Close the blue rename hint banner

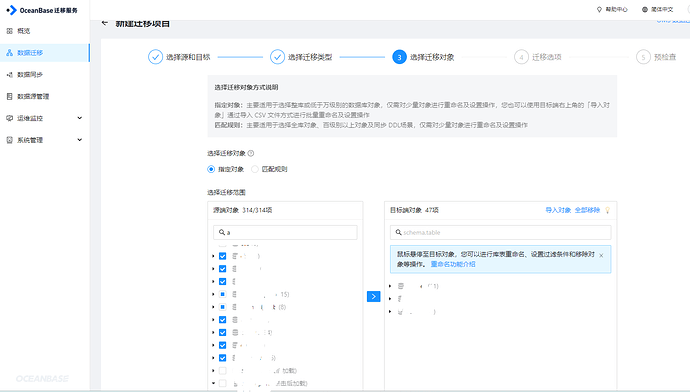(x=601, y=255)
